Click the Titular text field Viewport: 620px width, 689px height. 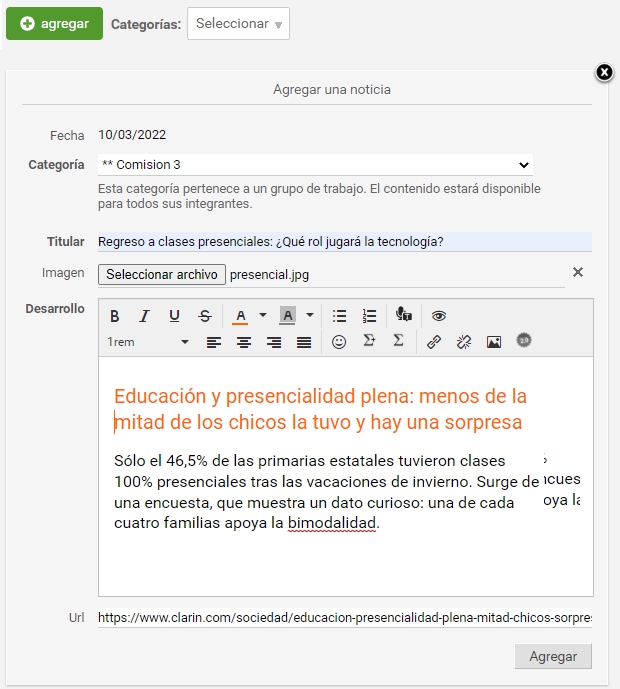344,242
